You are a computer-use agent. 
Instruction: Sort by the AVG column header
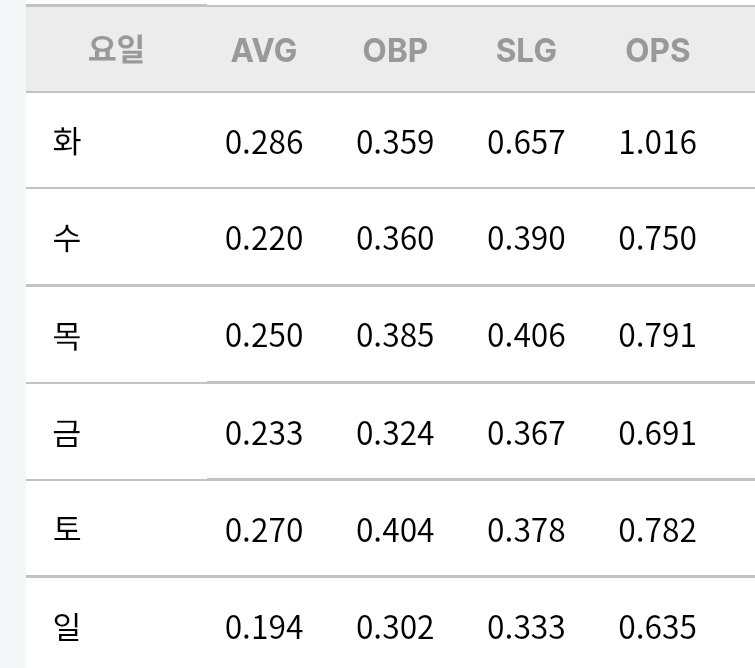pos(264,50)
